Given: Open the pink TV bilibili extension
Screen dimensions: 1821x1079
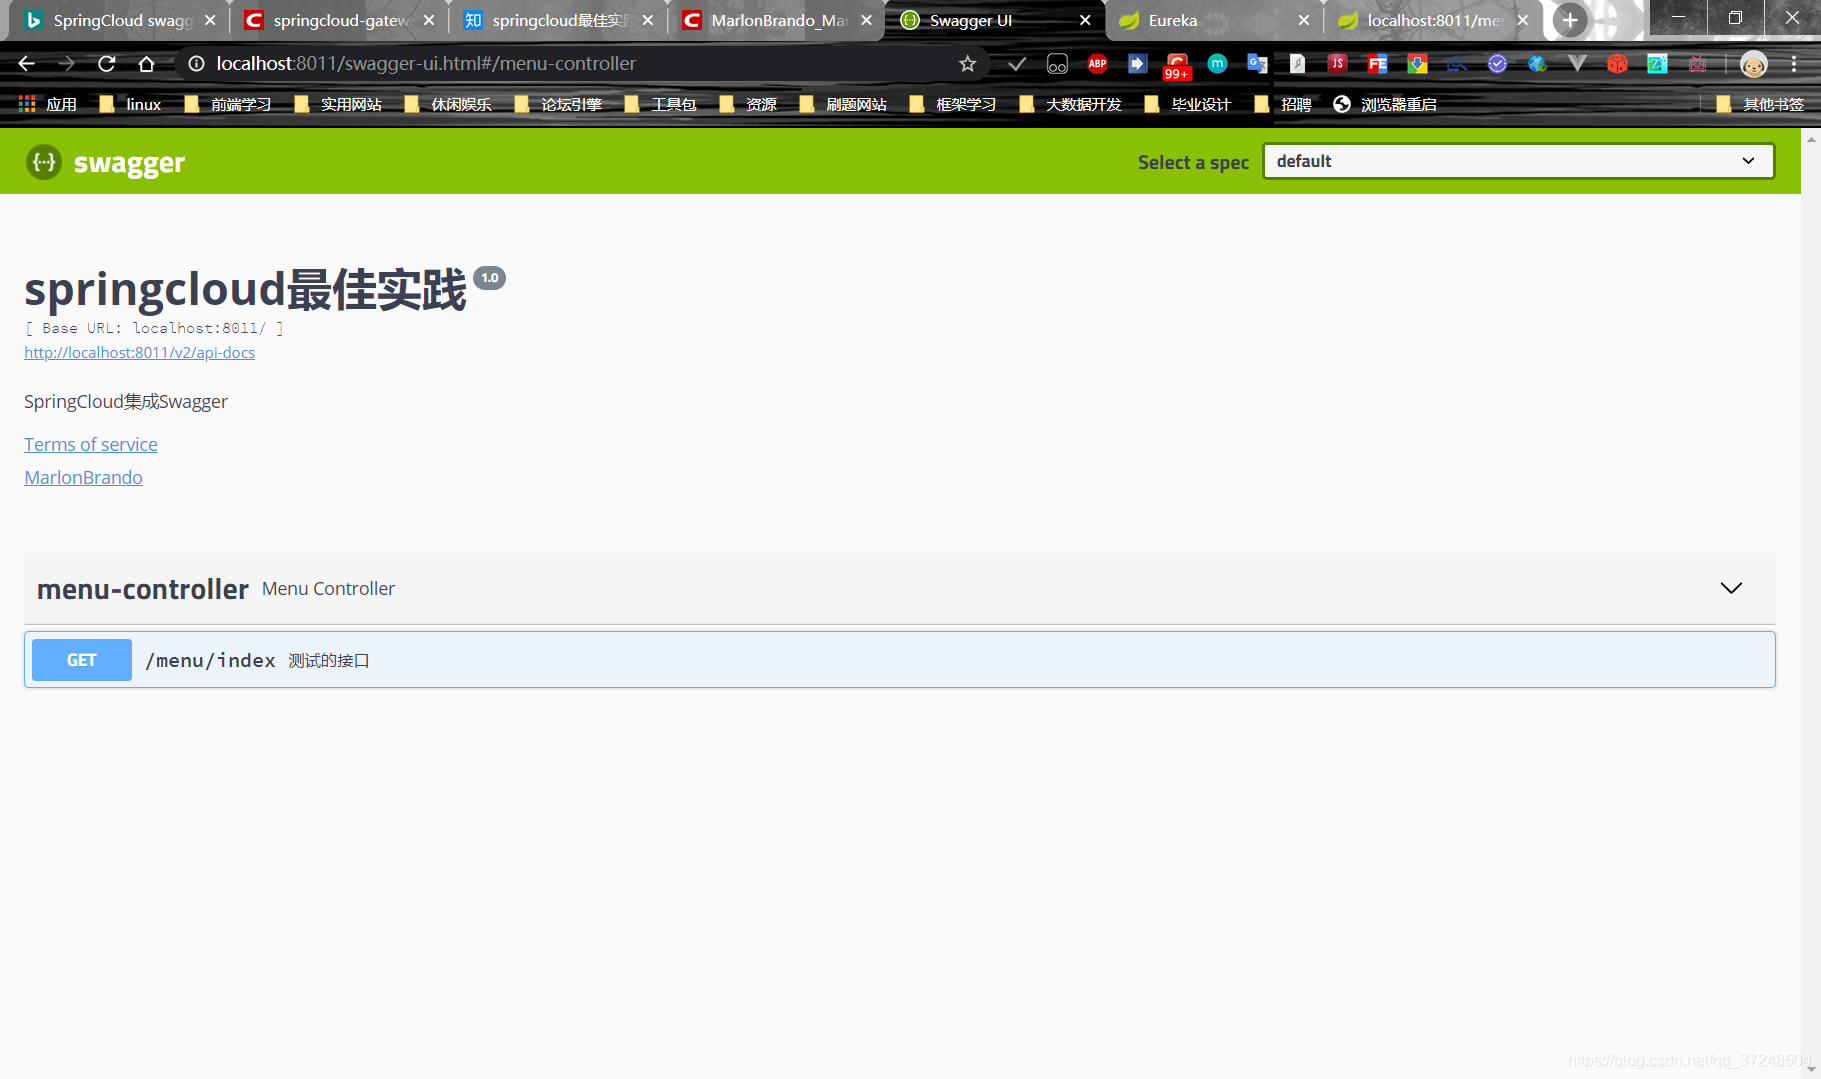Looking at the screenshot, I should coord(1697,64).
